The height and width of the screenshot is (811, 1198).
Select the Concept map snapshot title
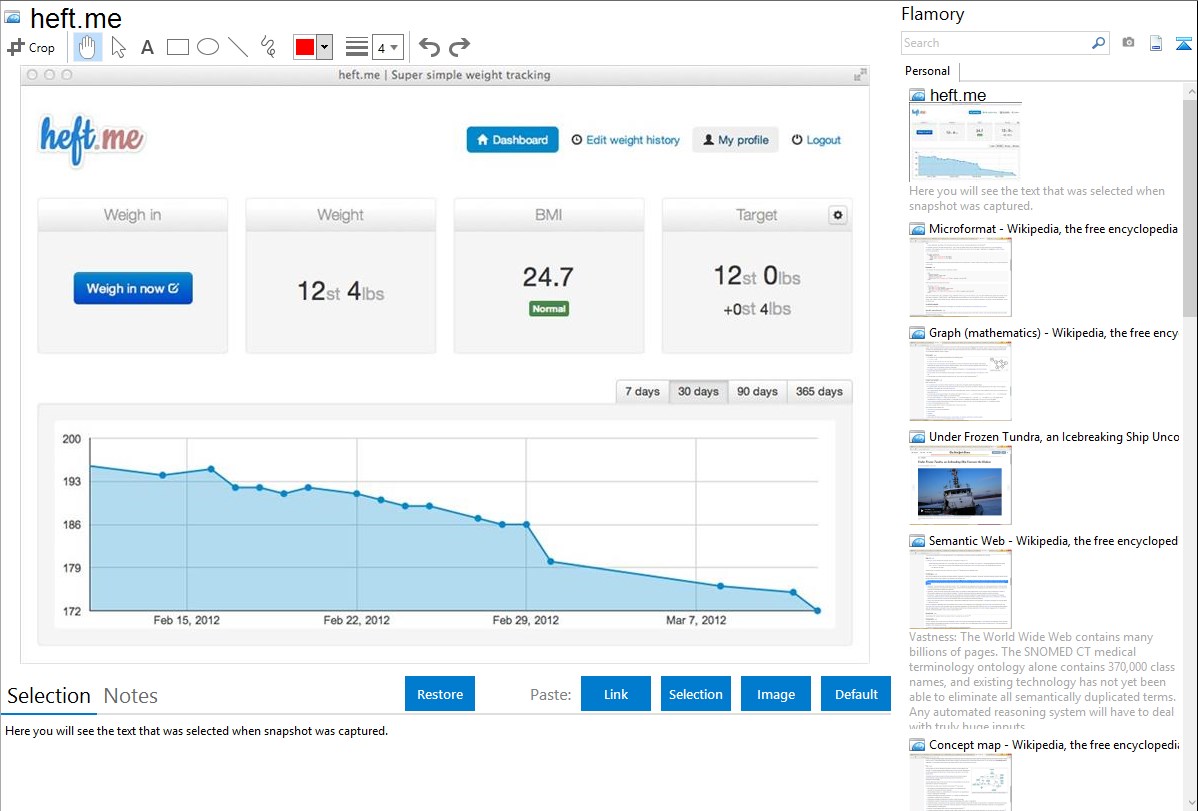(1053, 744)
